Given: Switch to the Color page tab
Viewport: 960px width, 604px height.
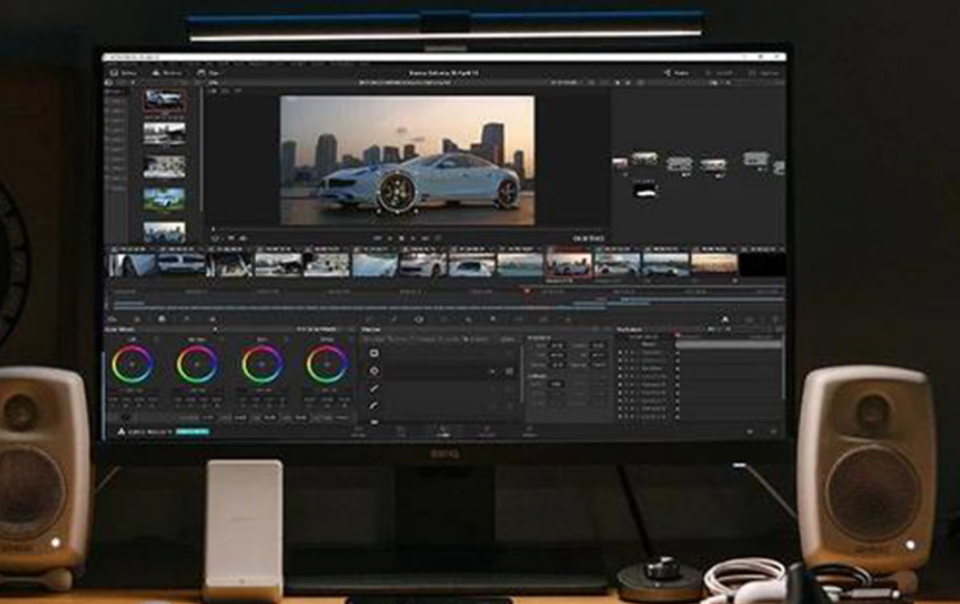Looking at the screenshot, I should [443, 433].
